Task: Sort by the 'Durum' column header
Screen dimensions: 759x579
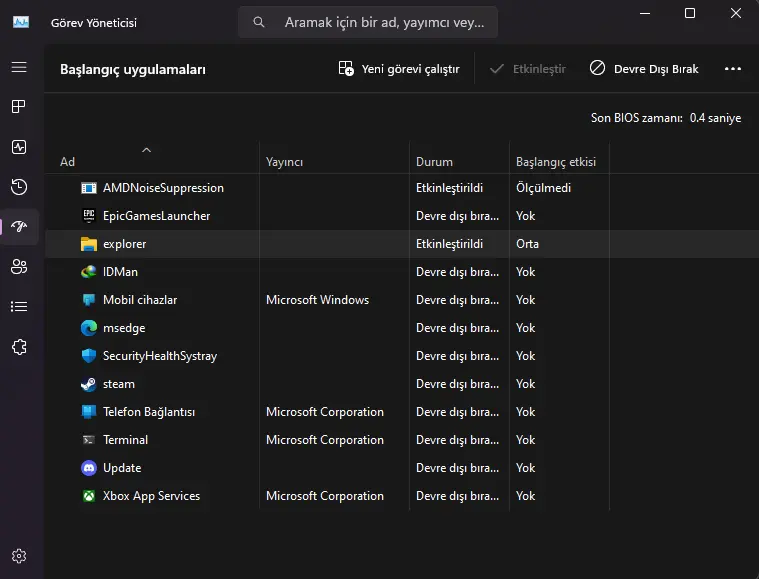Action: (x=434, y=162)
